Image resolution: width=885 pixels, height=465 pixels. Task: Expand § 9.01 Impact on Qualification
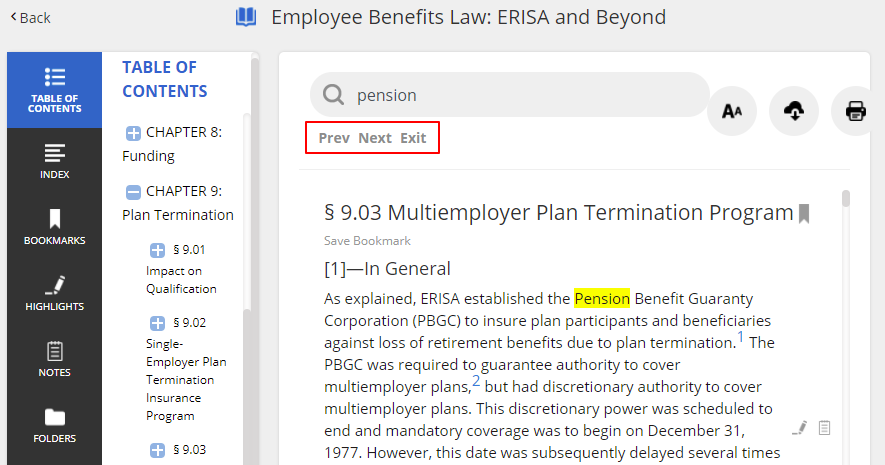(x=157, y=250)
